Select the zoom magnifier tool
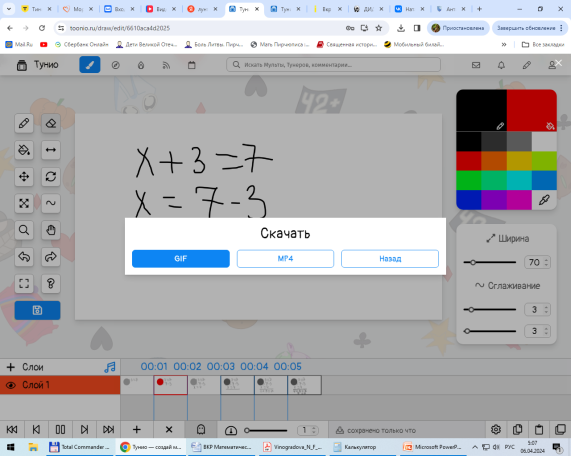This screenshot has height=457, width=571. [x=24, y=230]
